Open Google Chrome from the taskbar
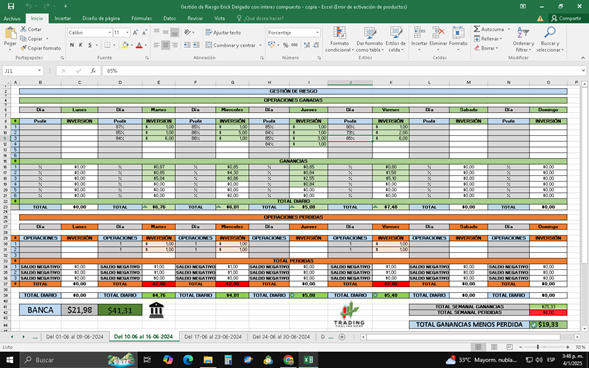This screenshot has width=589, height=368. [288, 360]
